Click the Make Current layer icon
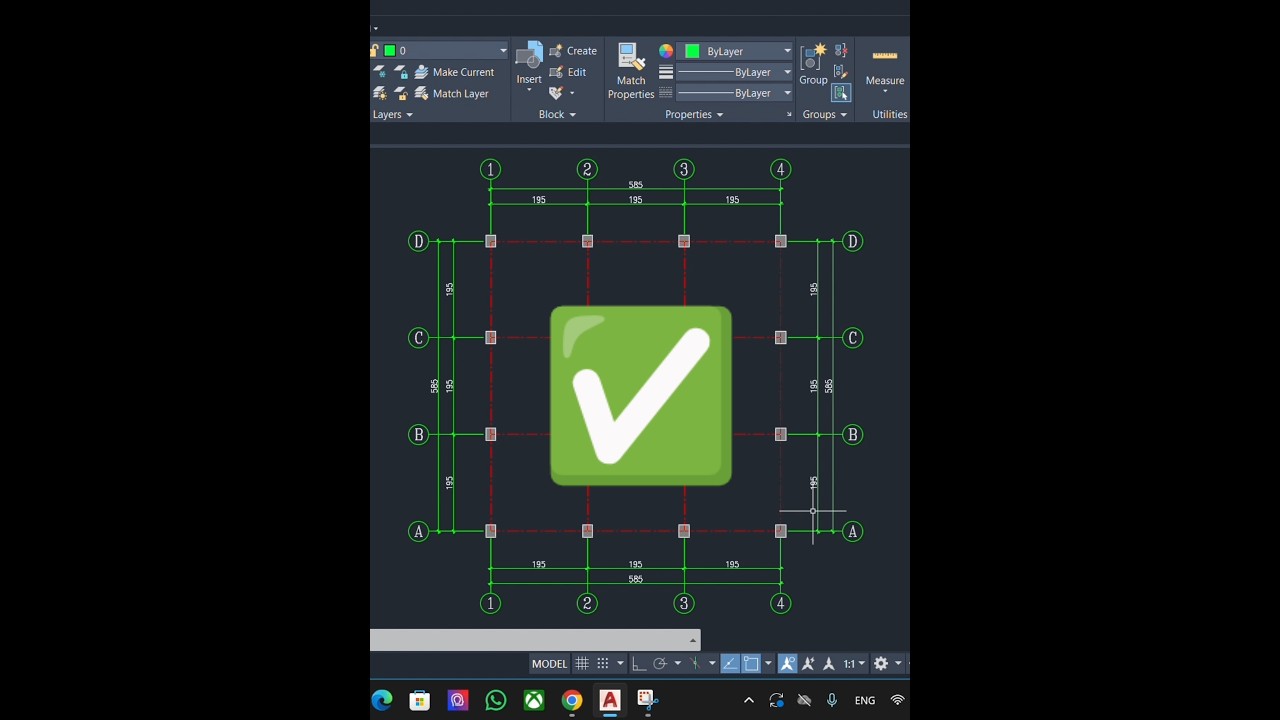1280x720 pixels. point(422,72)
